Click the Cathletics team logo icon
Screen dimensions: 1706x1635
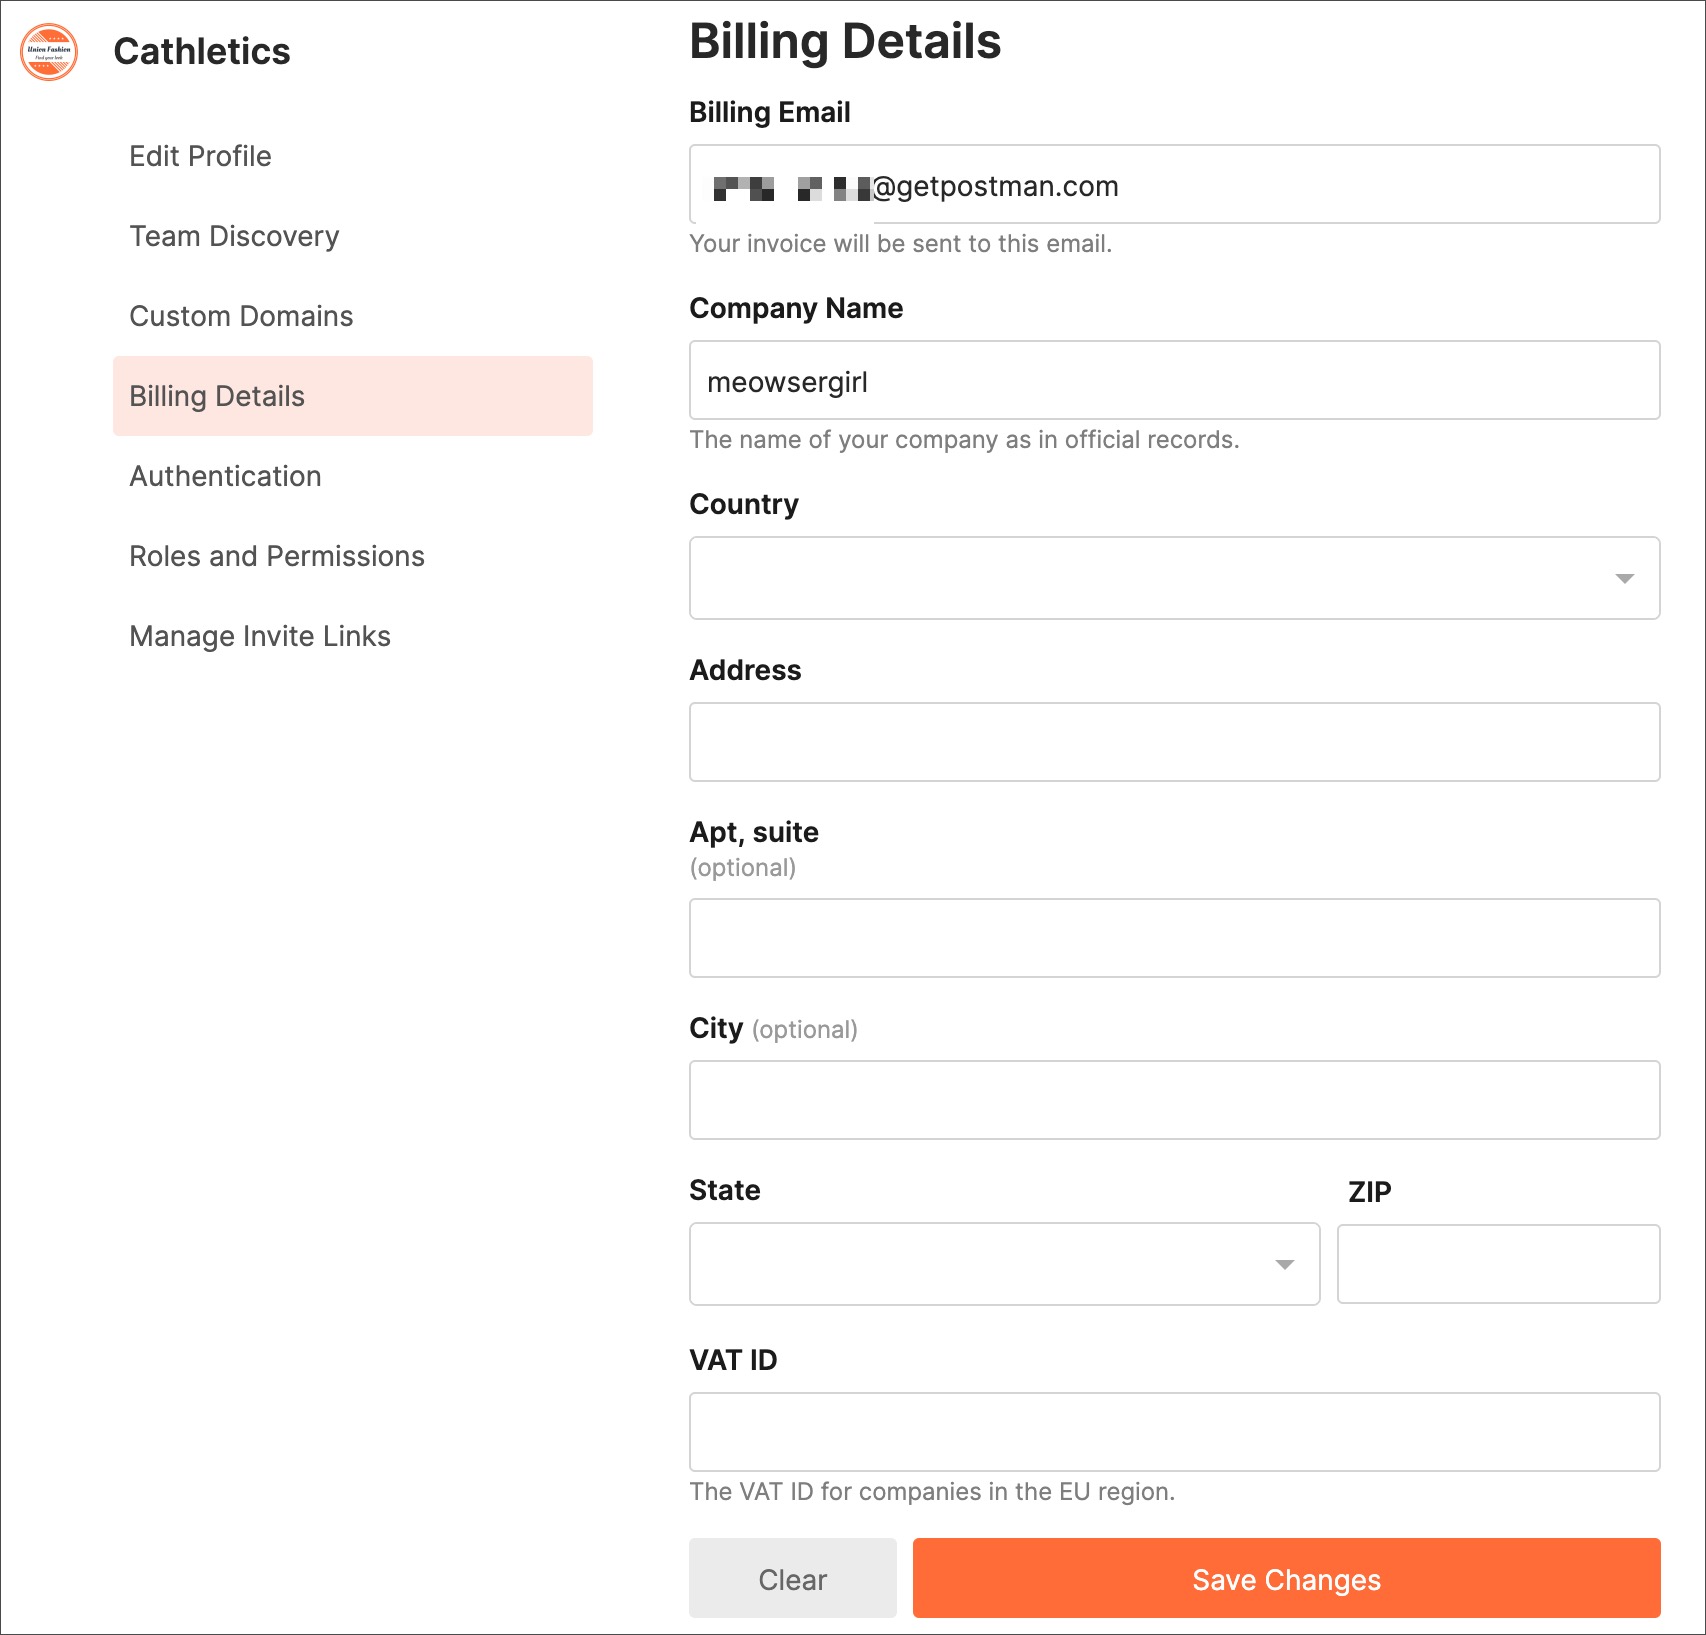coord(49,52)
